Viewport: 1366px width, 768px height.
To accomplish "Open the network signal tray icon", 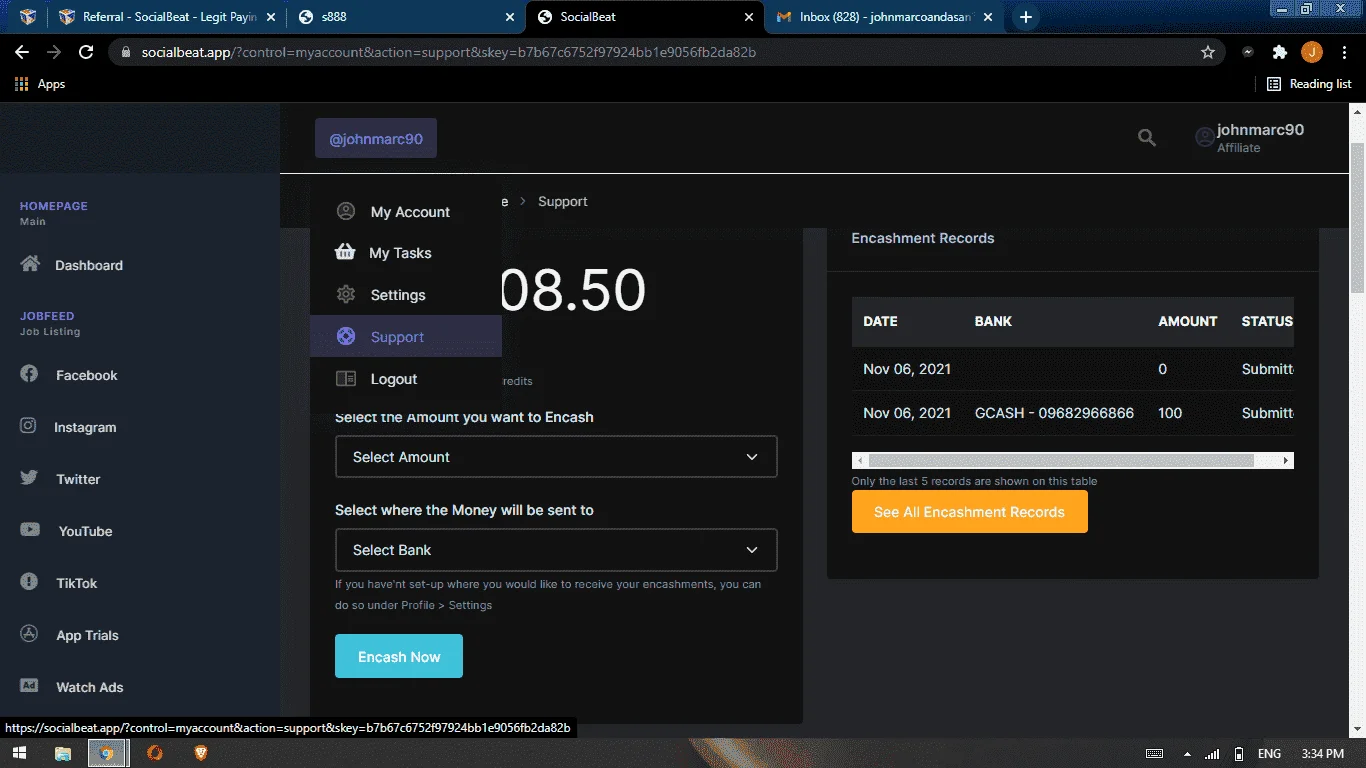I will pyautogui.click(x=1212, y=754).
